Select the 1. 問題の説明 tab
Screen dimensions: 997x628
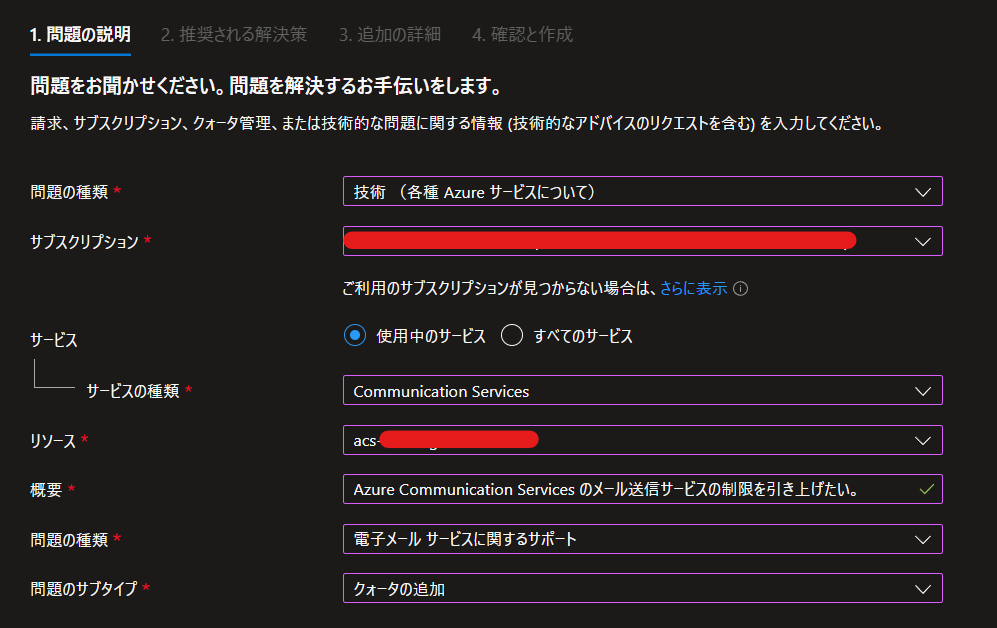(80, 34)
